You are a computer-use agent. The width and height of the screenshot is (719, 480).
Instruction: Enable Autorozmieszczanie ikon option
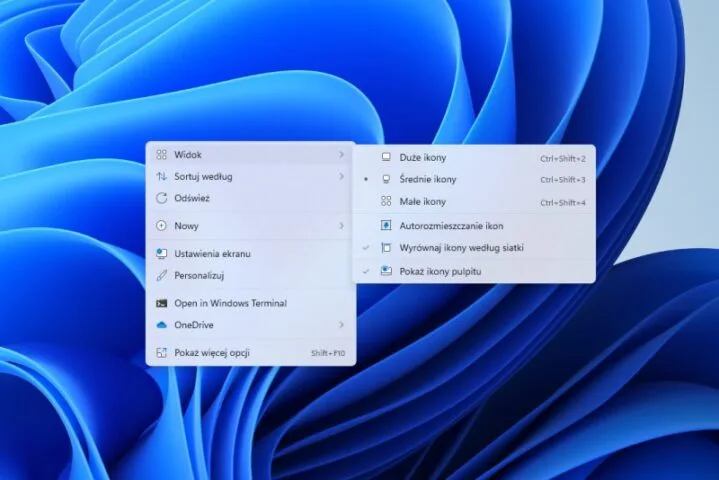(474, 226)
